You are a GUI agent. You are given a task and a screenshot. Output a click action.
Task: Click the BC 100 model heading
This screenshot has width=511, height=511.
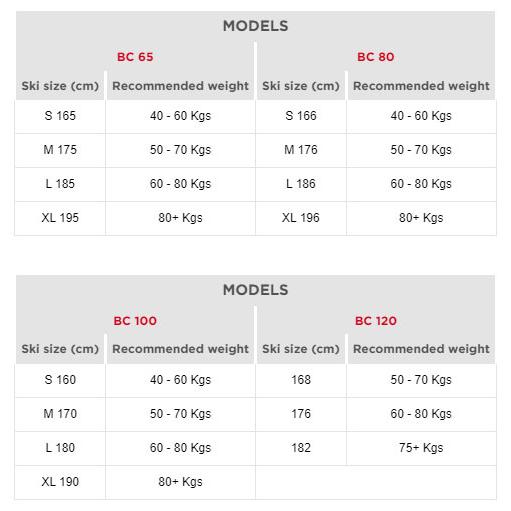pos(135,321)
